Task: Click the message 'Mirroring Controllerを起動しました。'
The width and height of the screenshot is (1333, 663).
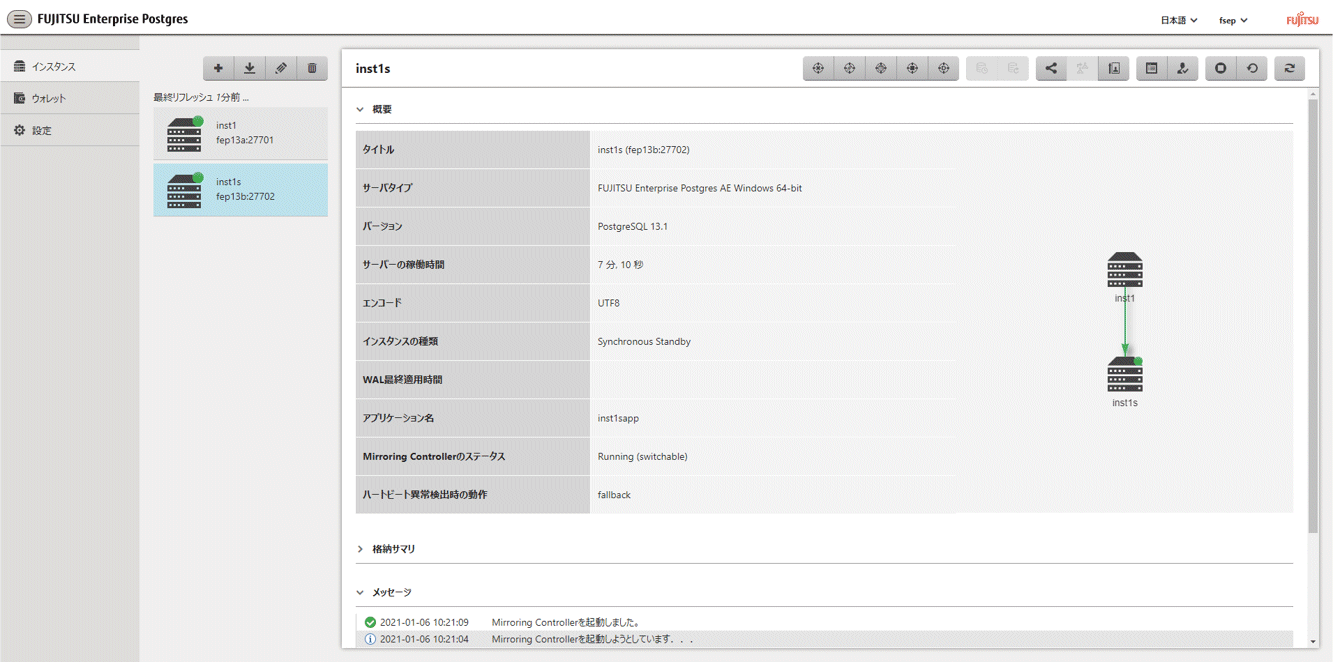Action: click(x=566, y=622)
